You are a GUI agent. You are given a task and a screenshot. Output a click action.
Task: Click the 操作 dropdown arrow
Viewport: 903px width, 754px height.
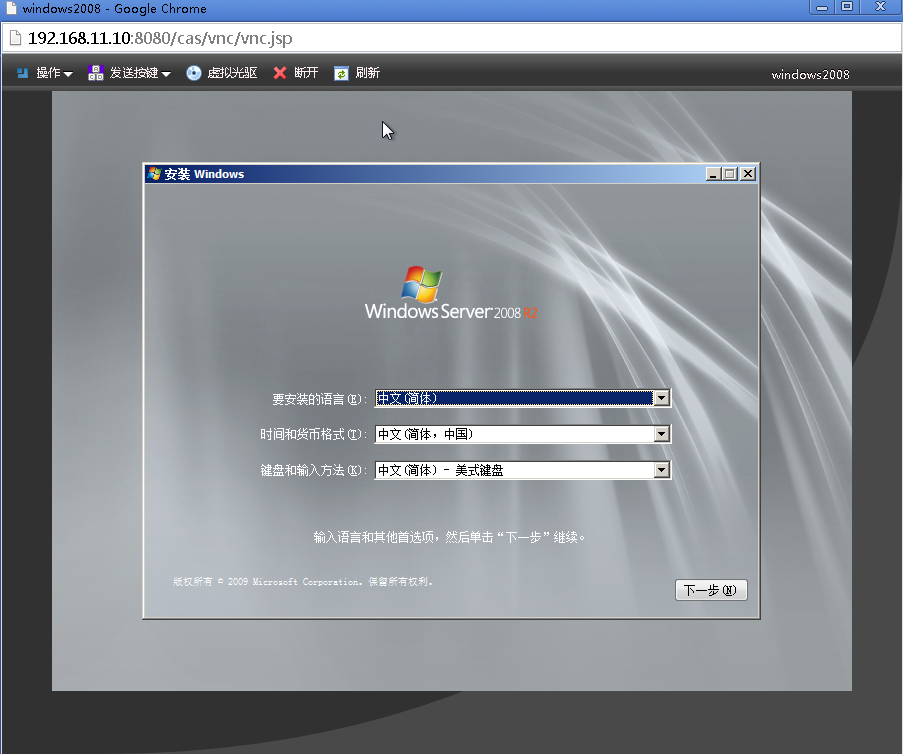click(68, 74)
